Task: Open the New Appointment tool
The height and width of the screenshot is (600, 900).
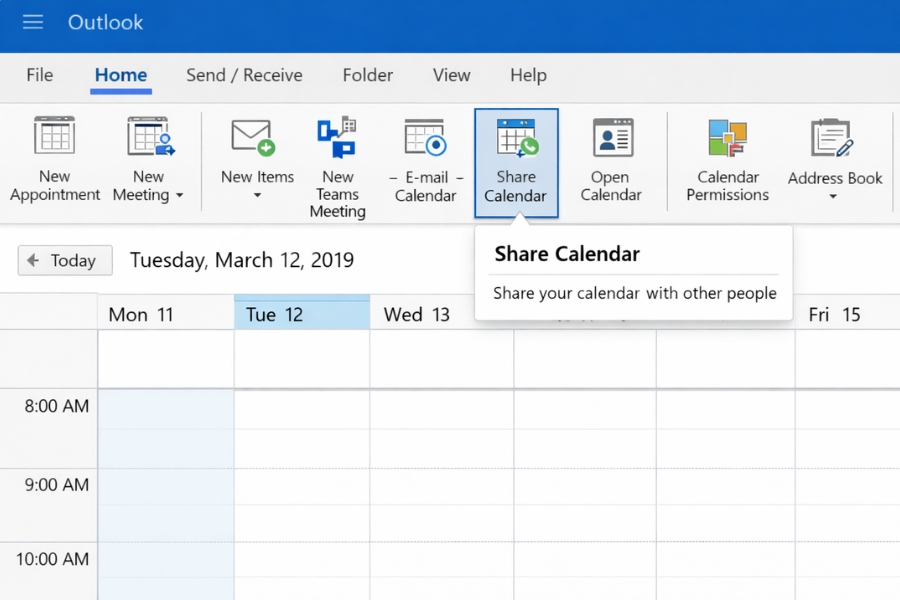Action: pyautogui.click(x=54, y=160)
